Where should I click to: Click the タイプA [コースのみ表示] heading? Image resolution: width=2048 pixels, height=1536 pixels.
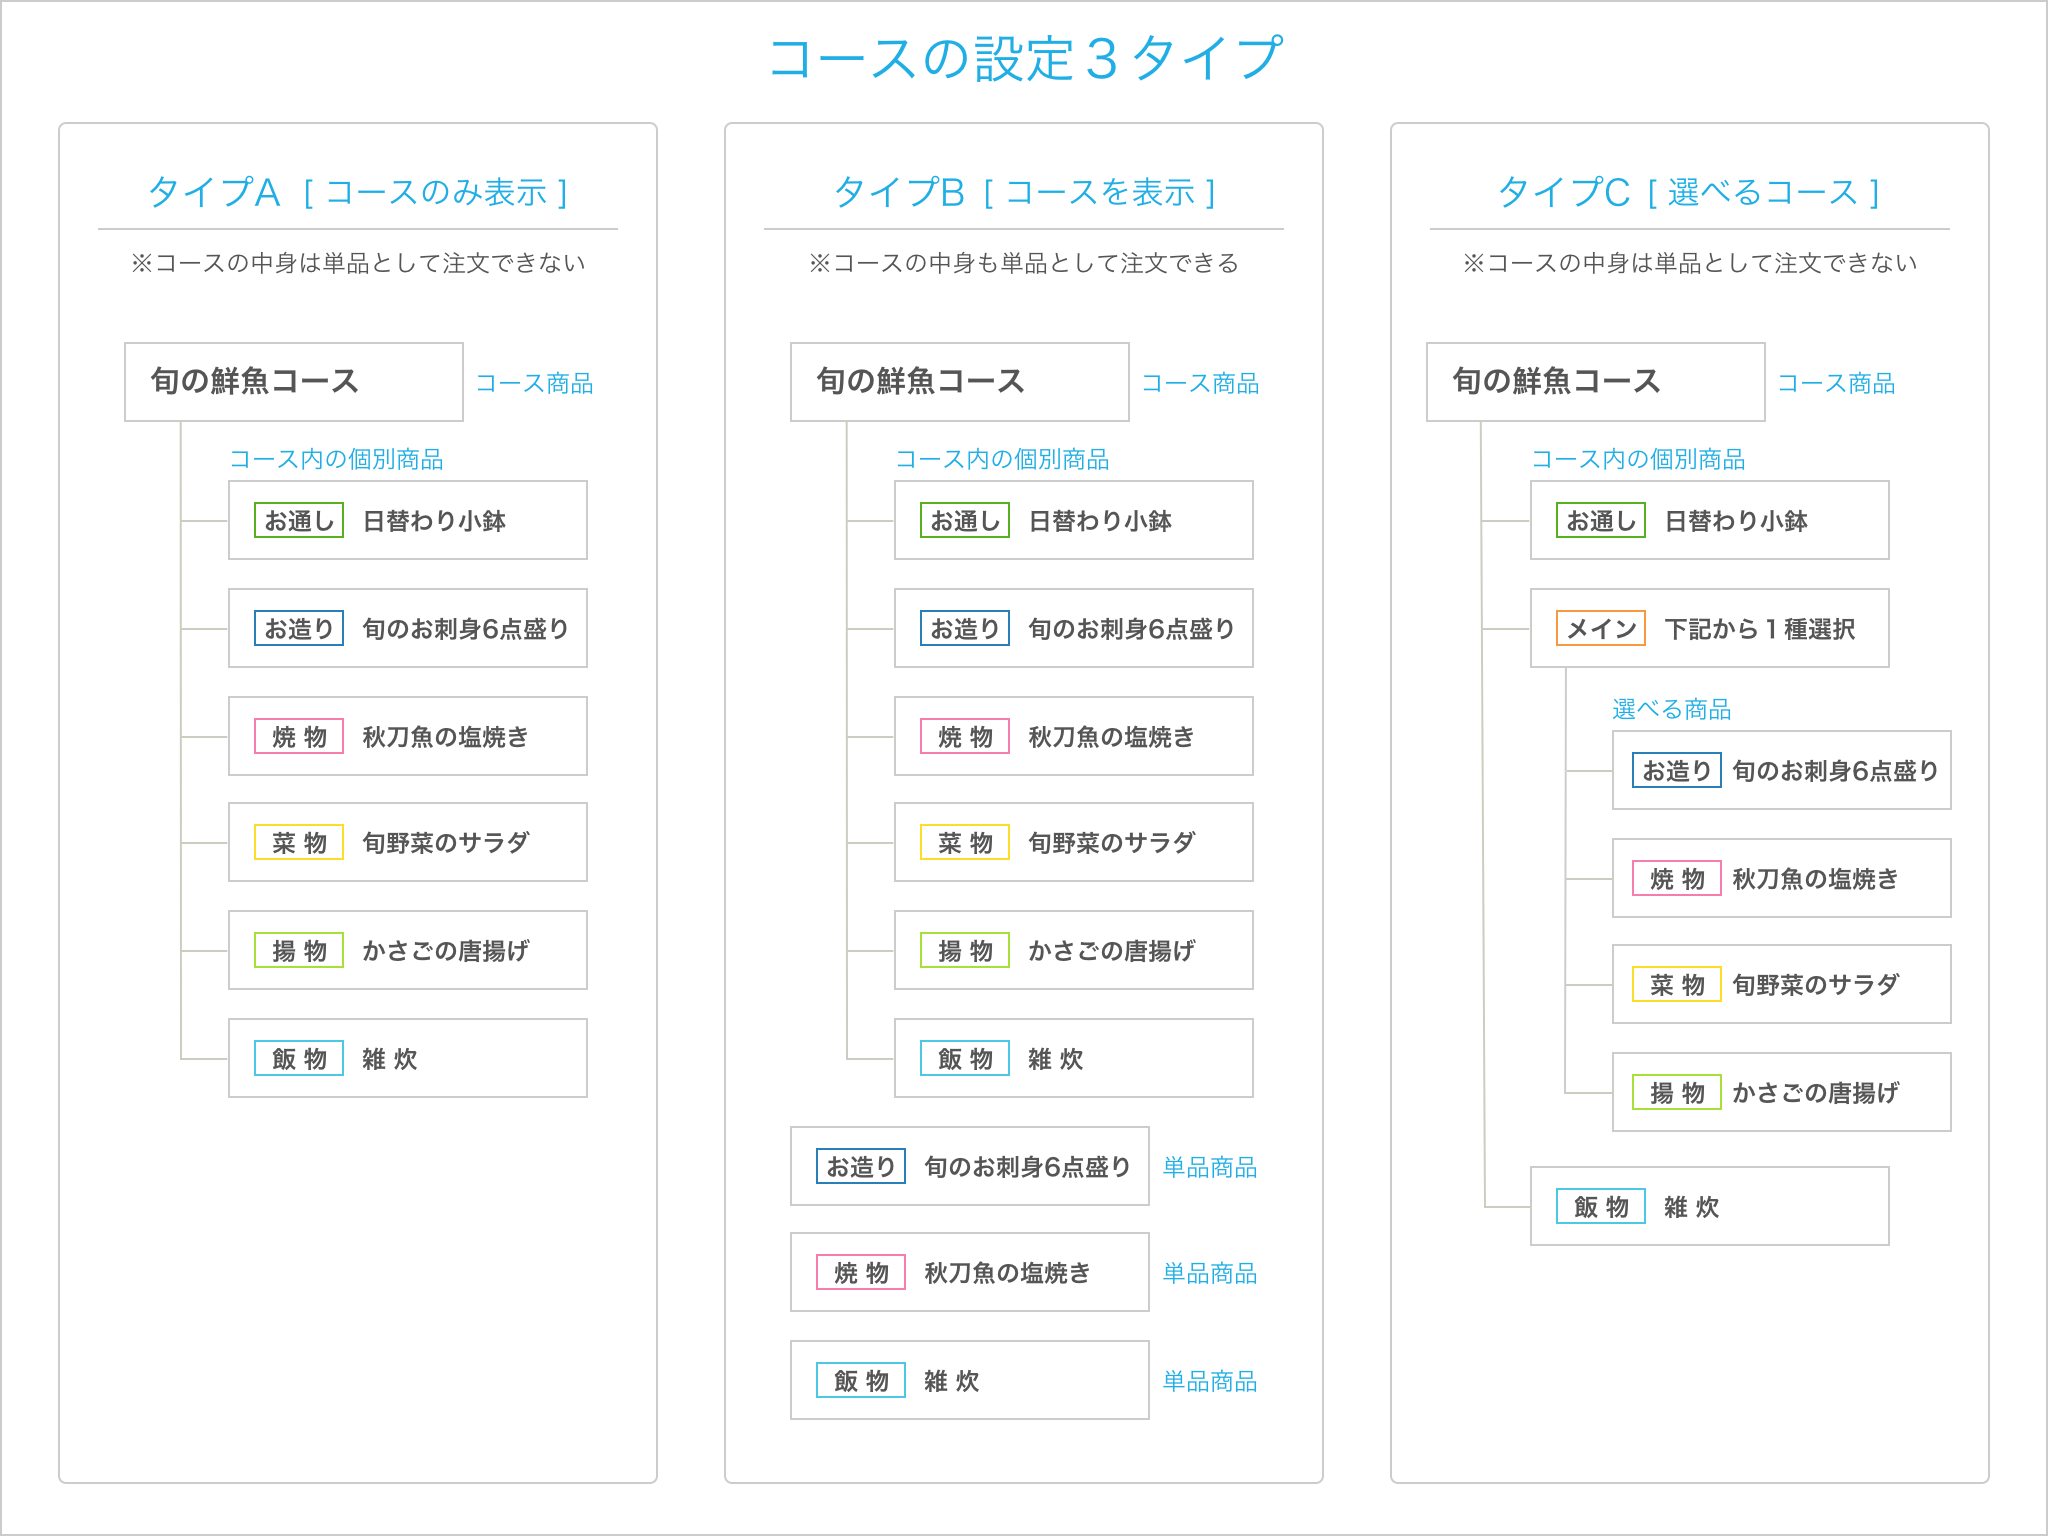[x=358, y=192]
